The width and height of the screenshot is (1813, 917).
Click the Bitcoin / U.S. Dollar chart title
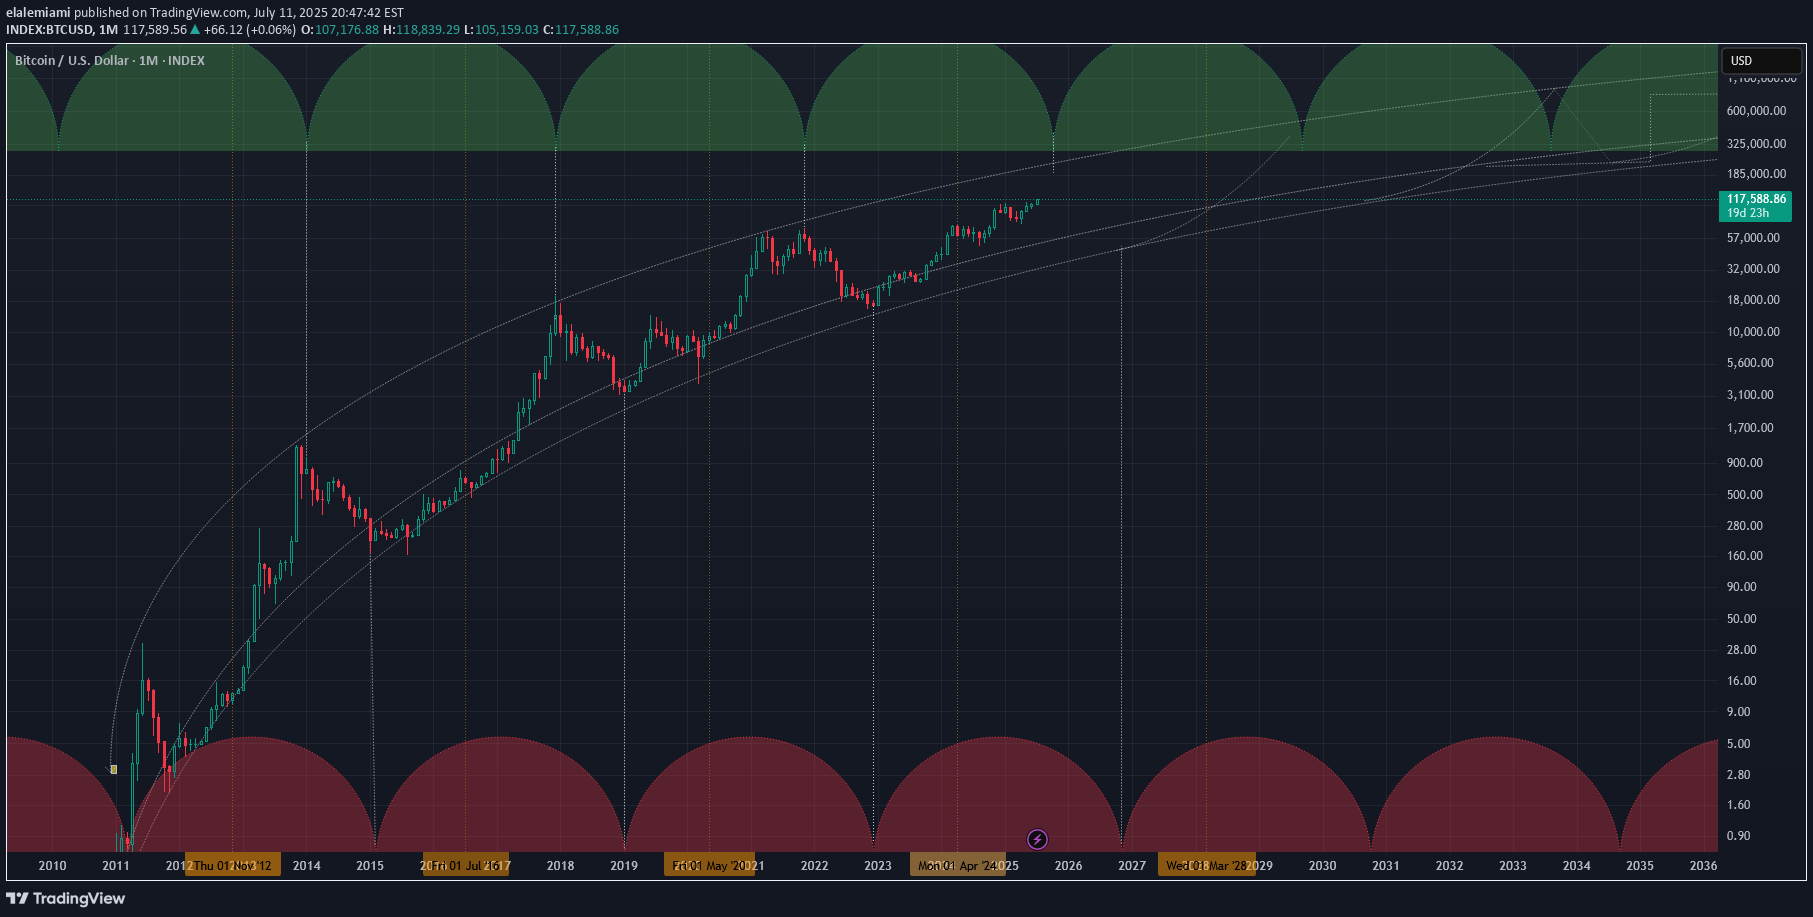(x=110, y=61)
